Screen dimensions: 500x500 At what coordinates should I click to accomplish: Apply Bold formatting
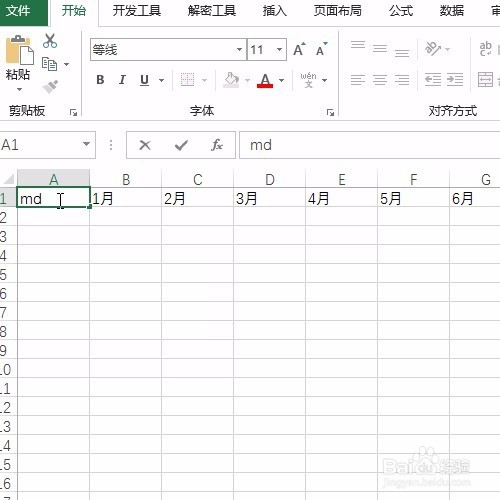100,80
